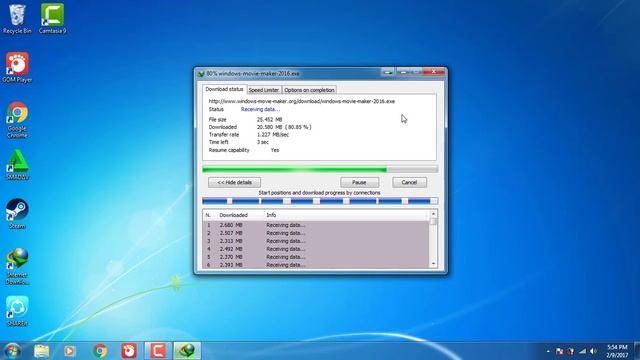The image size is (640, 360).
Task: Click the N. column header
Action: click(x=208, y=215)
